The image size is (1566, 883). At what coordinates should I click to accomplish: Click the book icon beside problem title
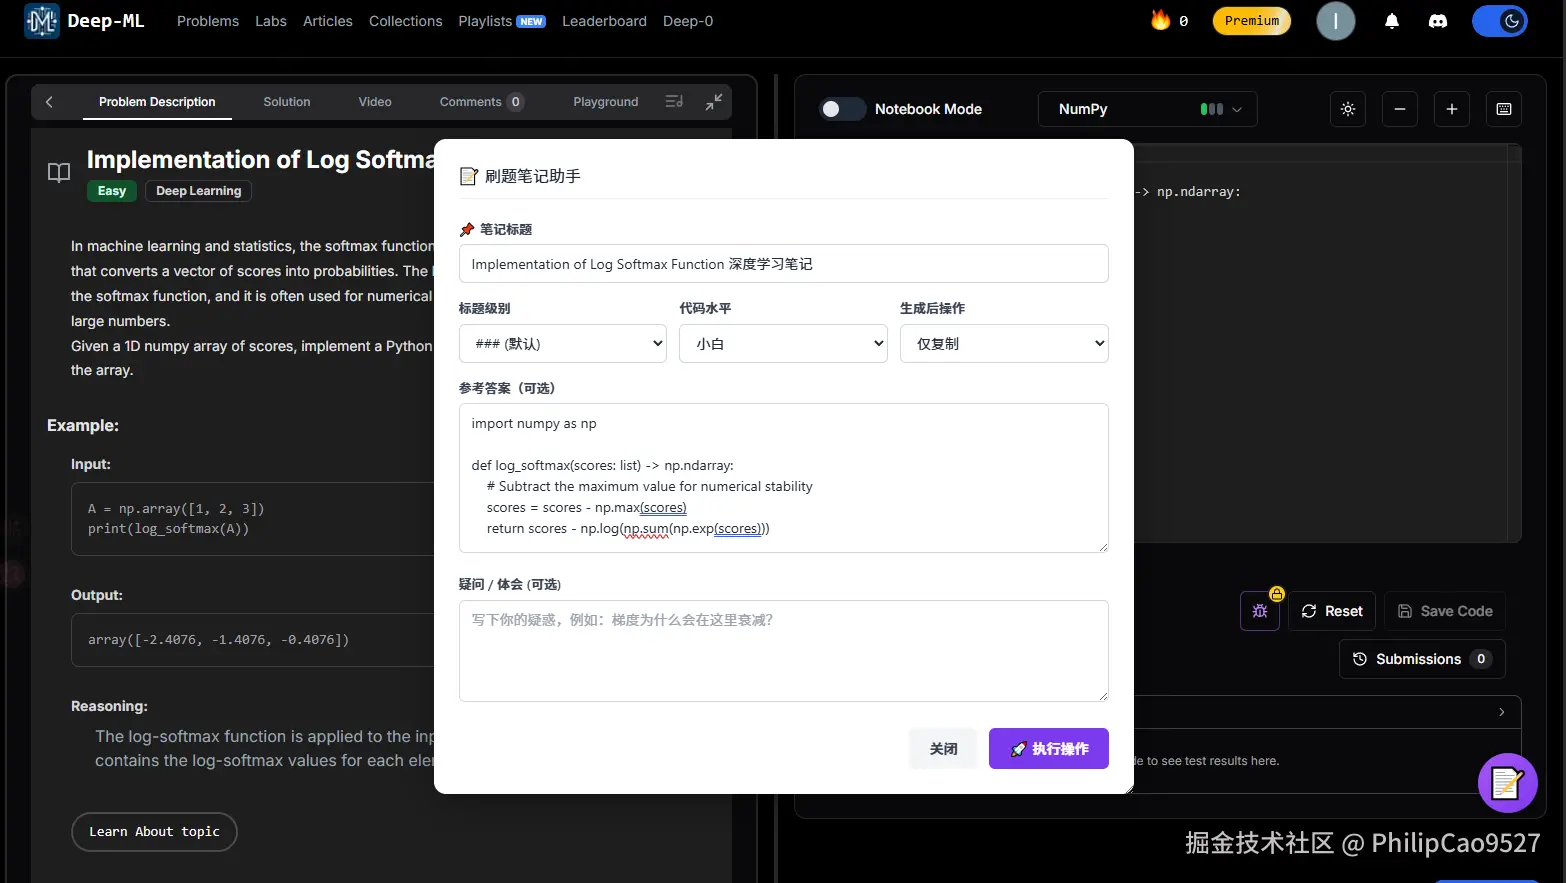click(x=59, y=172)
